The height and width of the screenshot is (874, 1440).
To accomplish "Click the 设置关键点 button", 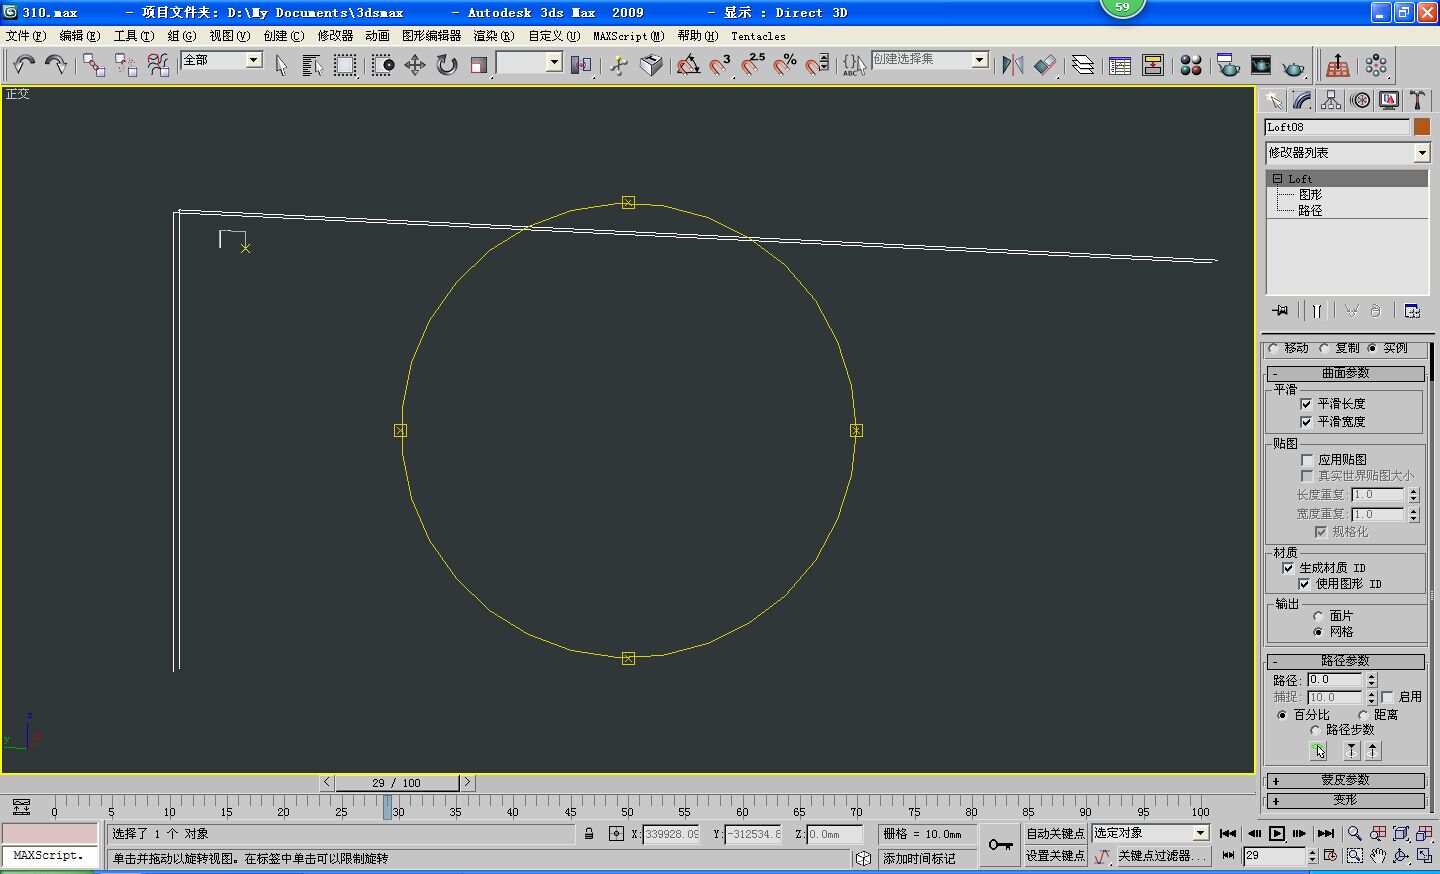I will (1055, 856).
